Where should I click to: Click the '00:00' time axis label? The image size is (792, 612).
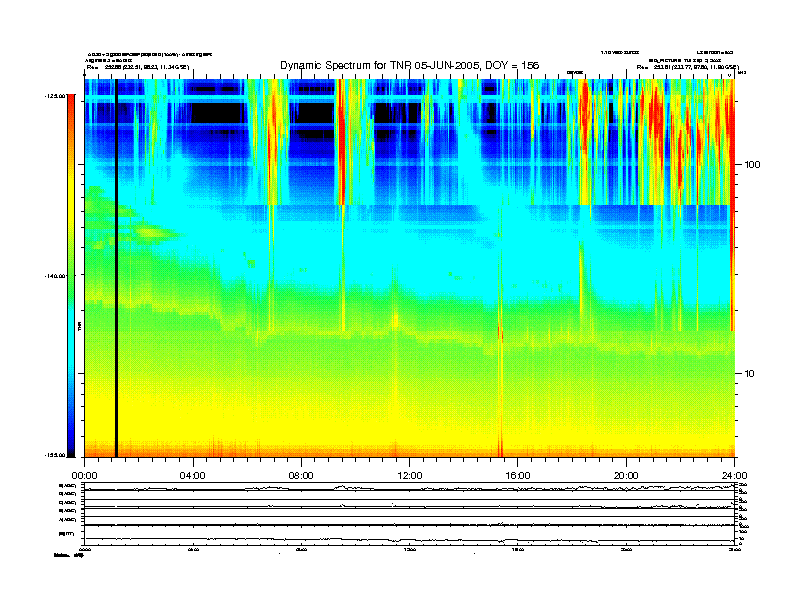tap(84, 476)
